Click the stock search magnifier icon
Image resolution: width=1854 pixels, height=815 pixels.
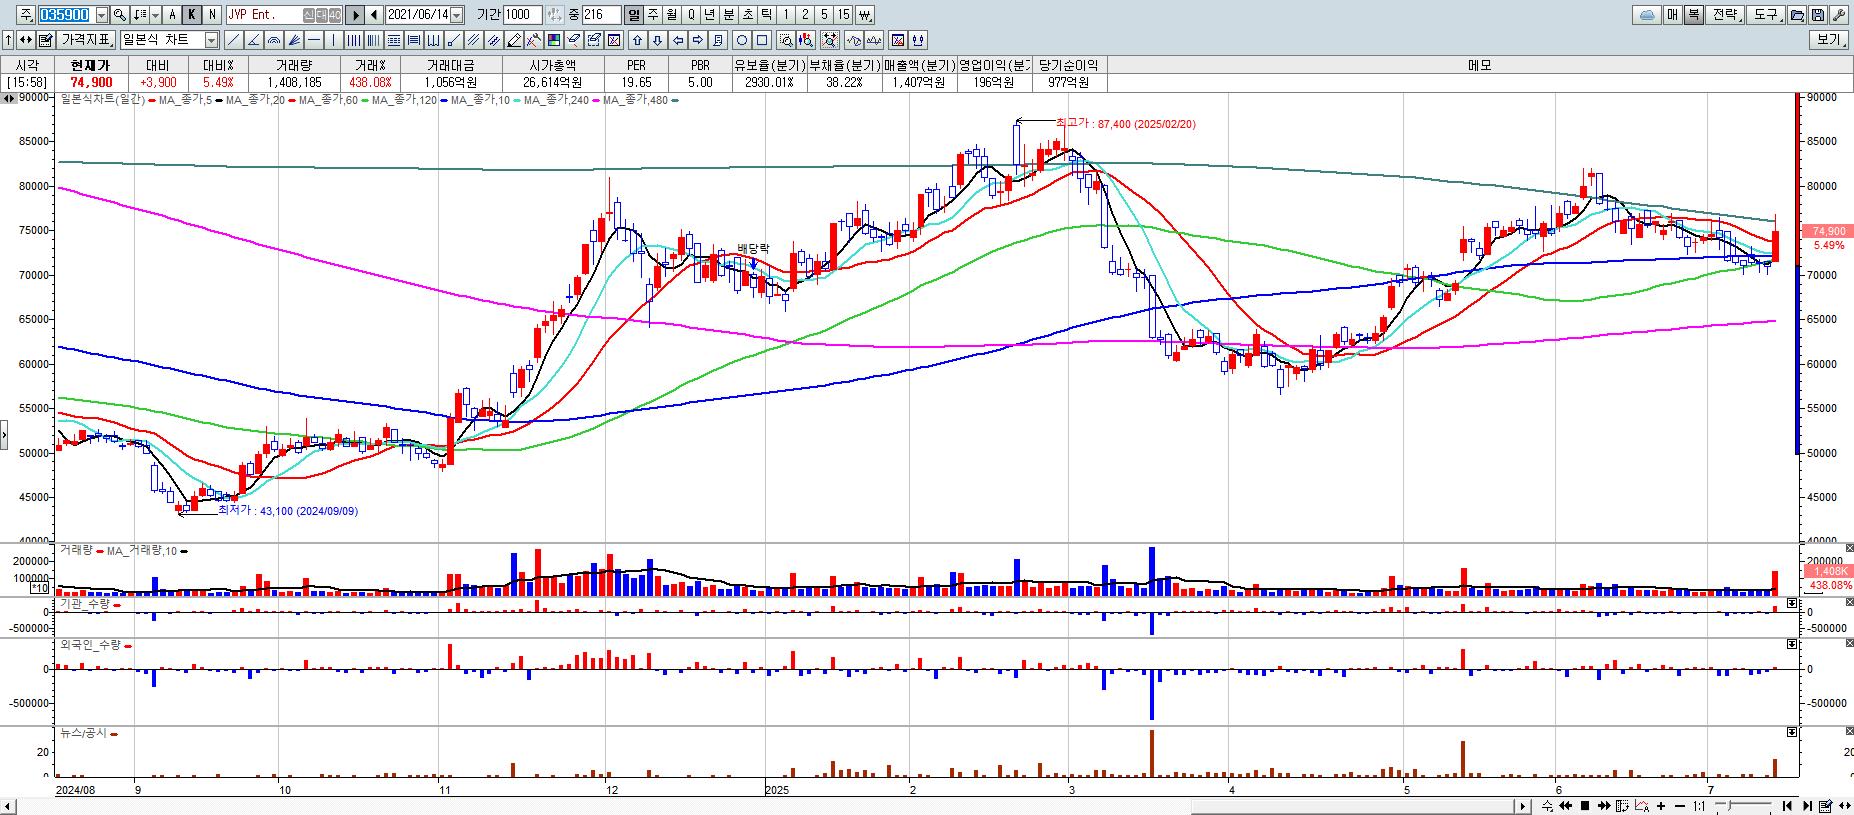click(120, 15)
